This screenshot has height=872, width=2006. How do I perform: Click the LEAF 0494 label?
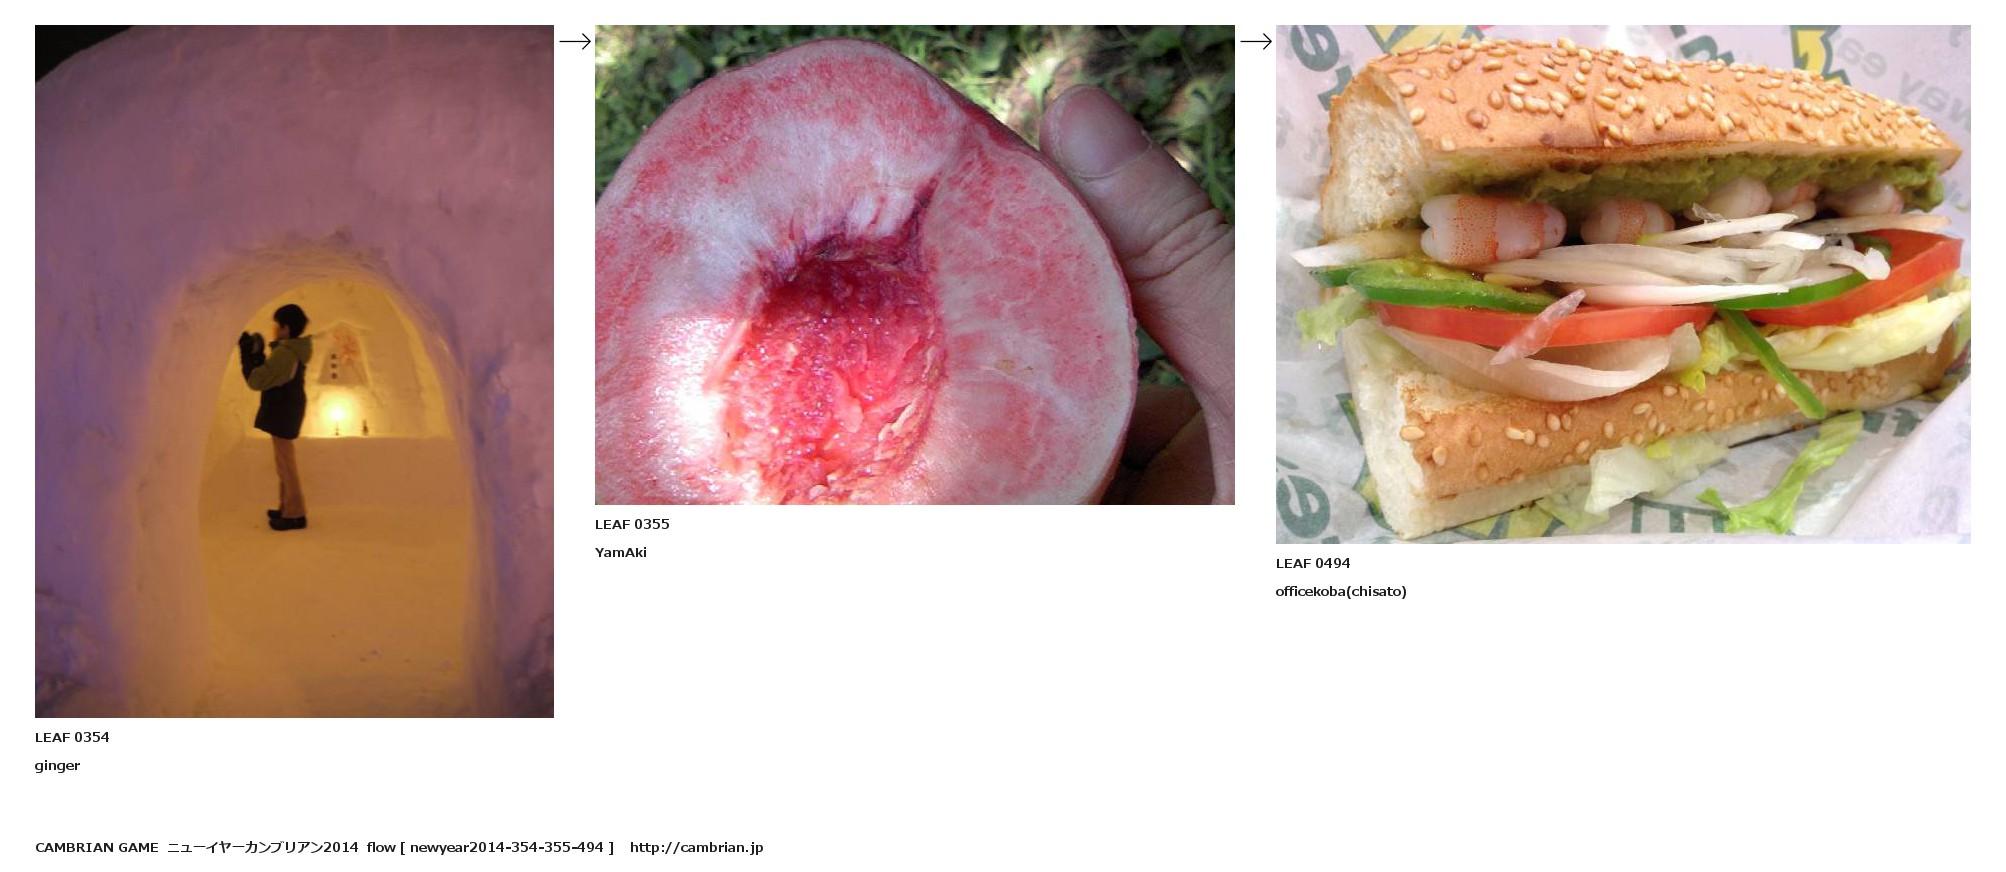point(1313,563)
